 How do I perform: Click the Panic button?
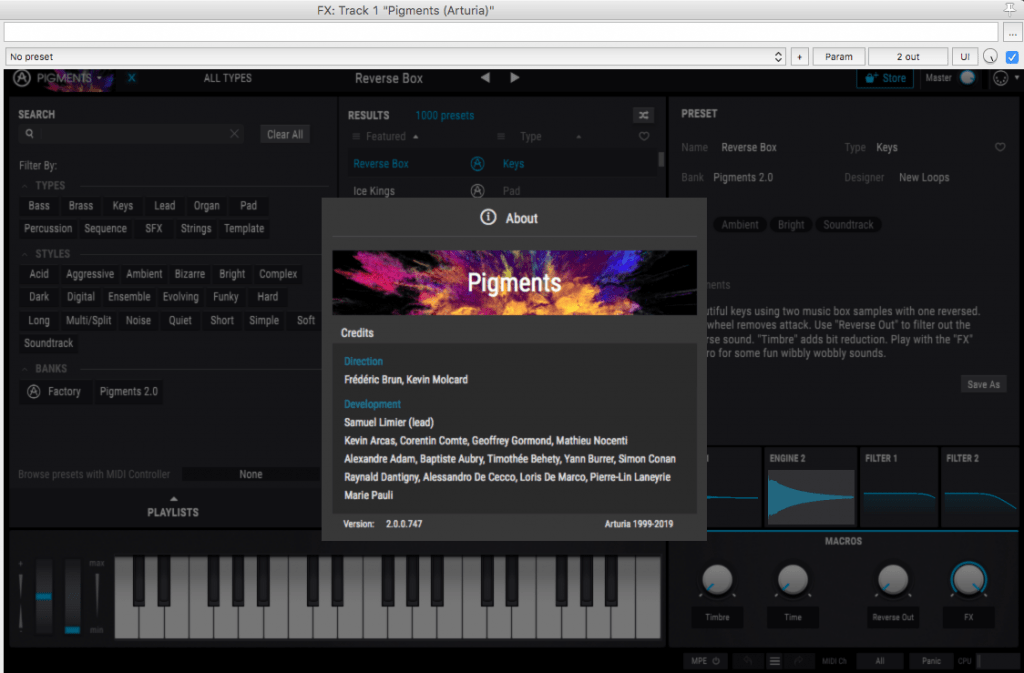[931, 661]
